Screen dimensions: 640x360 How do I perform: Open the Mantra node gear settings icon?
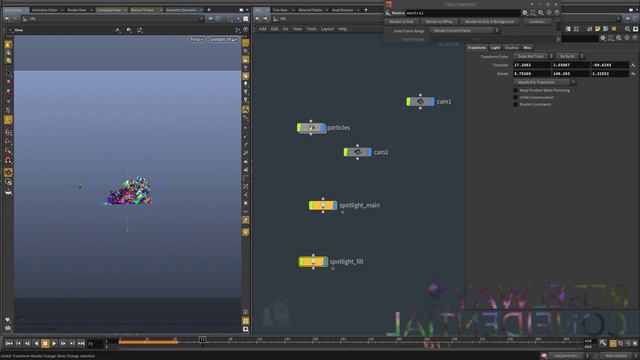point(525,13)
